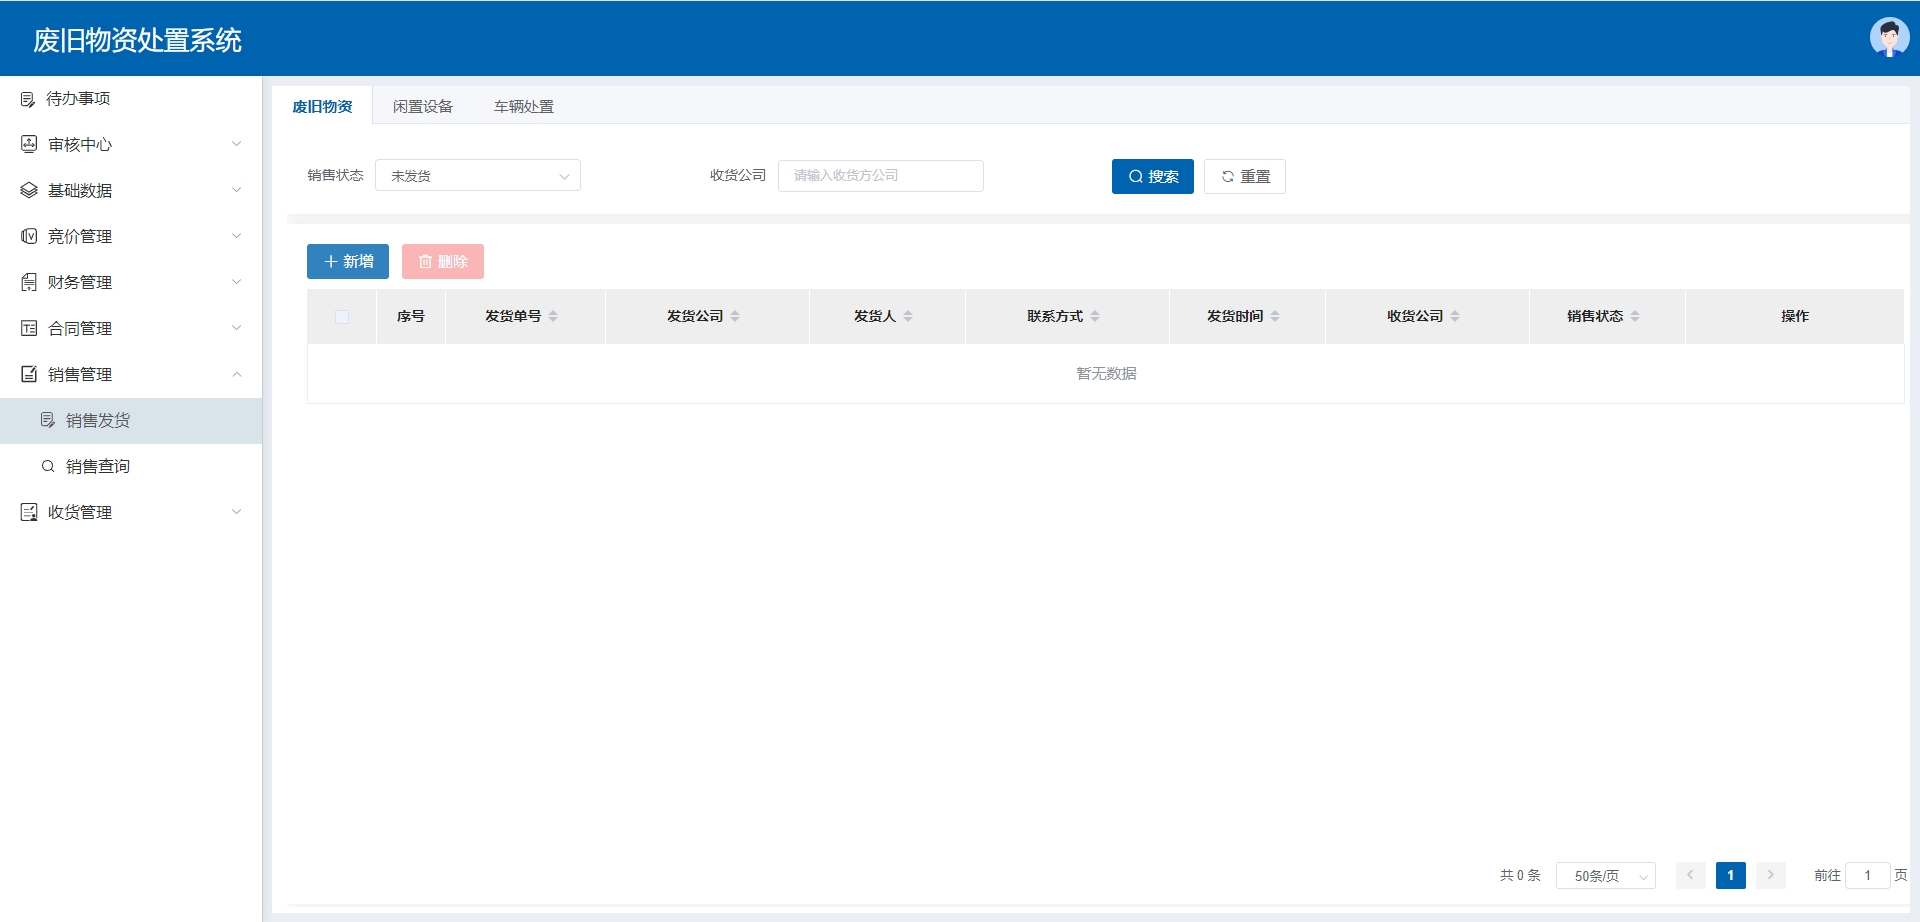Image resolution: width=1920 pixels, height=922 pixels.
Task: Click the user avatar icon
Action: 1889,38
